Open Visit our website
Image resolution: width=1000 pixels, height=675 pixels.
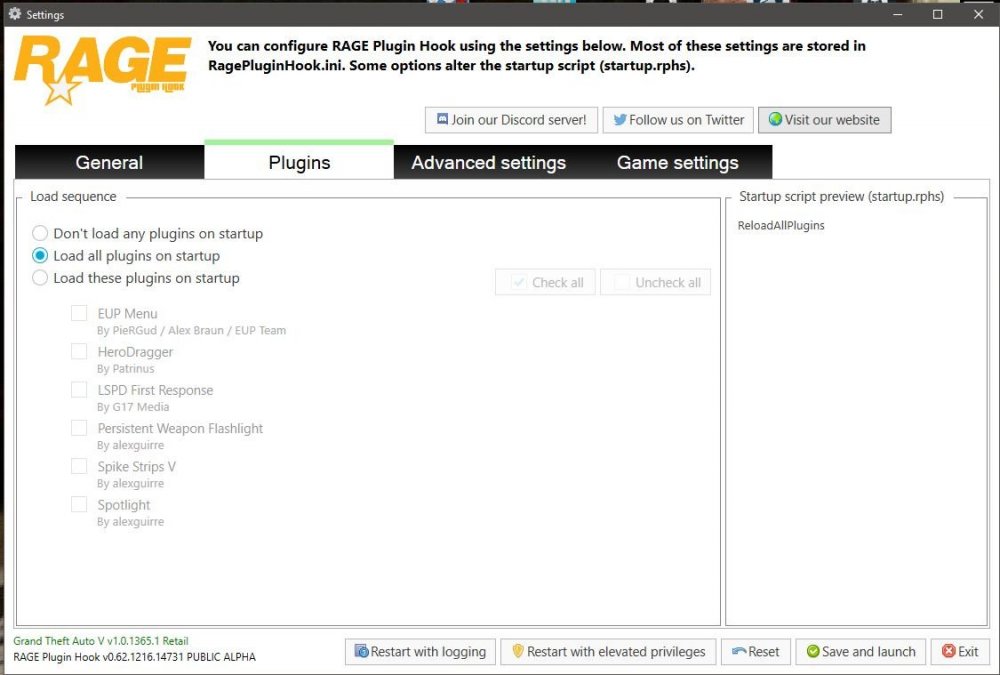tap(825, 120)
